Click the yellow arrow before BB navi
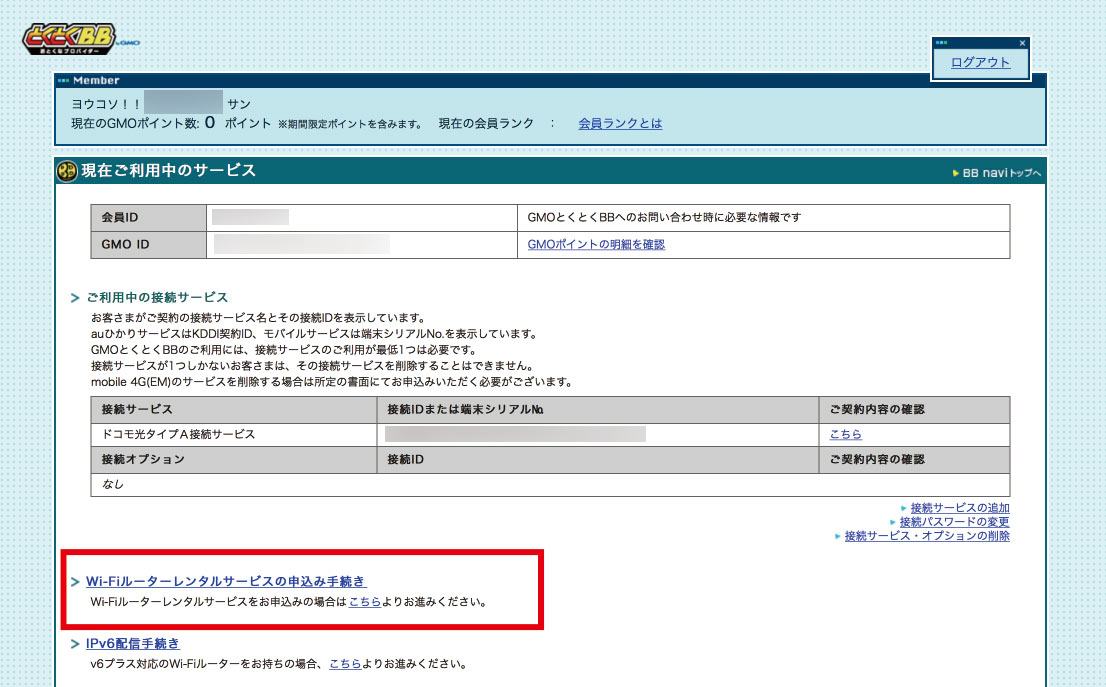This screenshot has height=687, width=1106. tap(956, 173)
